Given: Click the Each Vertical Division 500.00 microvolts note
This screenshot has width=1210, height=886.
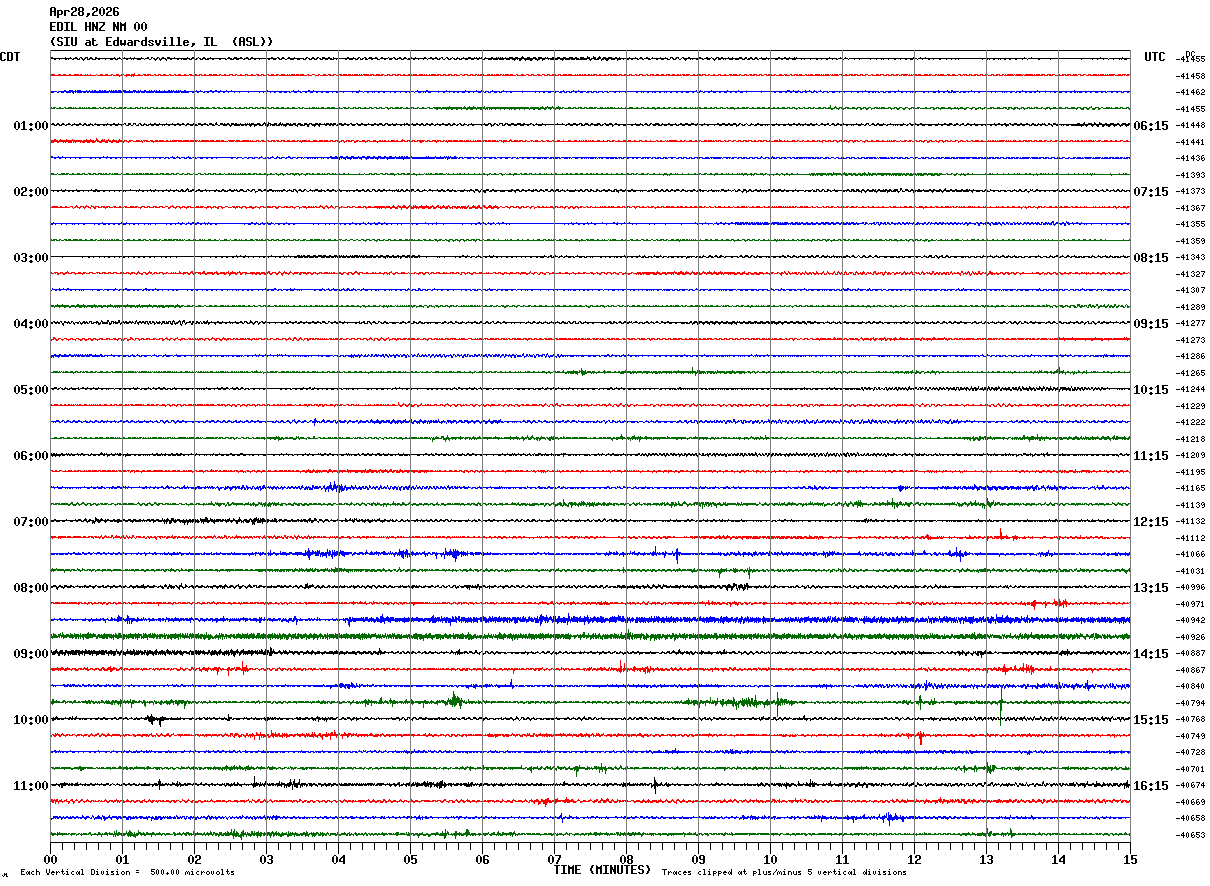Looking at the screenshot, I should click(127, 873).
